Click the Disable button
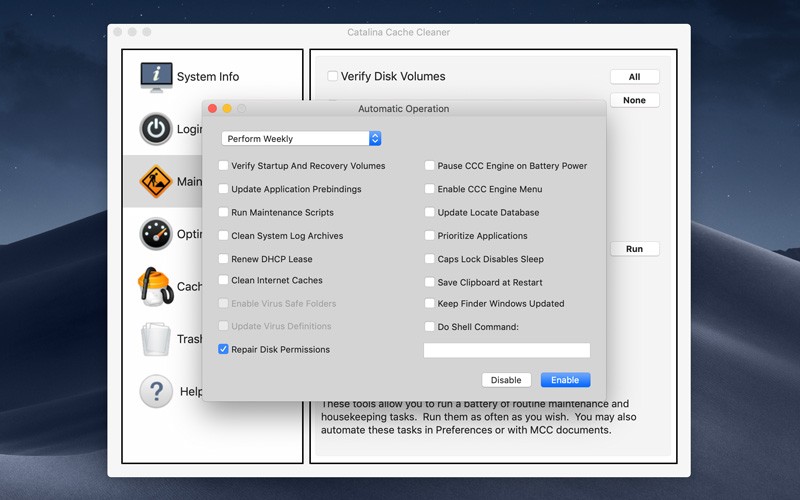The width and height of the screenshot is (800, 500). (506, 380)
